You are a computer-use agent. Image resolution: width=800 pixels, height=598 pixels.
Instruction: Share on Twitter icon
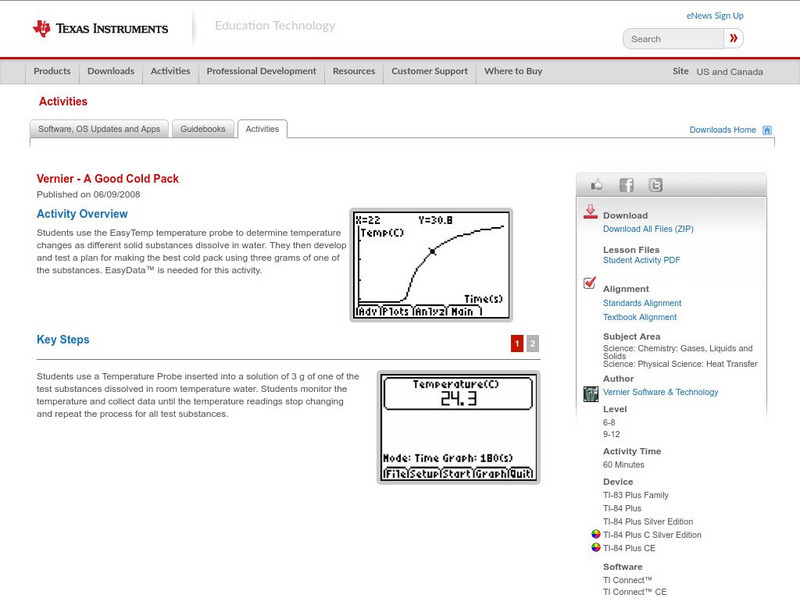656,185
